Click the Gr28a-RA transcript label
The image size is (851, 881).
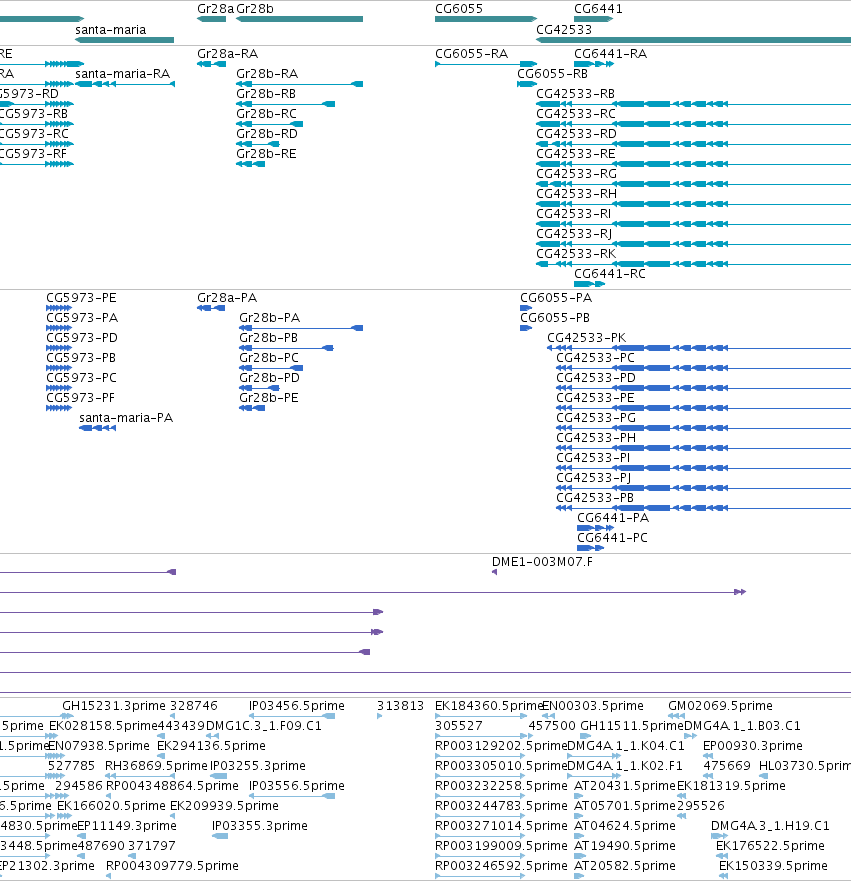[227, 54]
